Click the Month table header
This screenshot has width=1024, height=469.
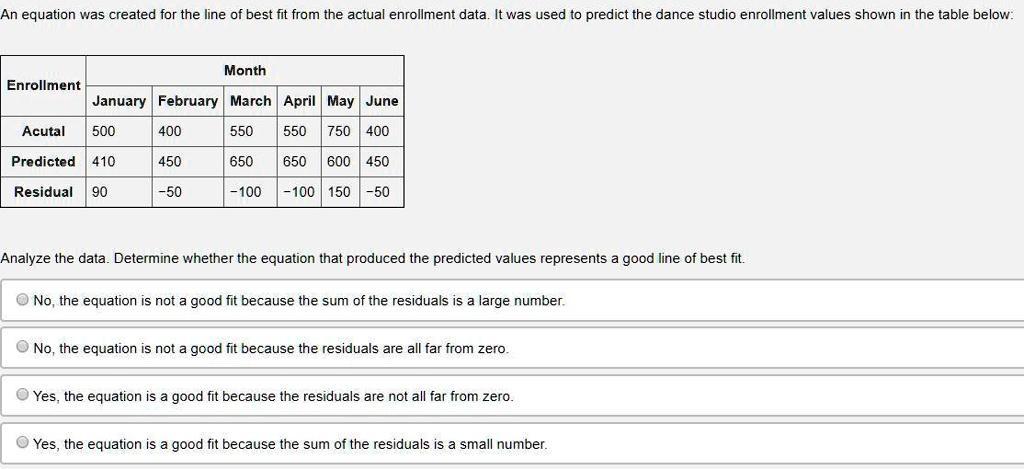point(245,71)
